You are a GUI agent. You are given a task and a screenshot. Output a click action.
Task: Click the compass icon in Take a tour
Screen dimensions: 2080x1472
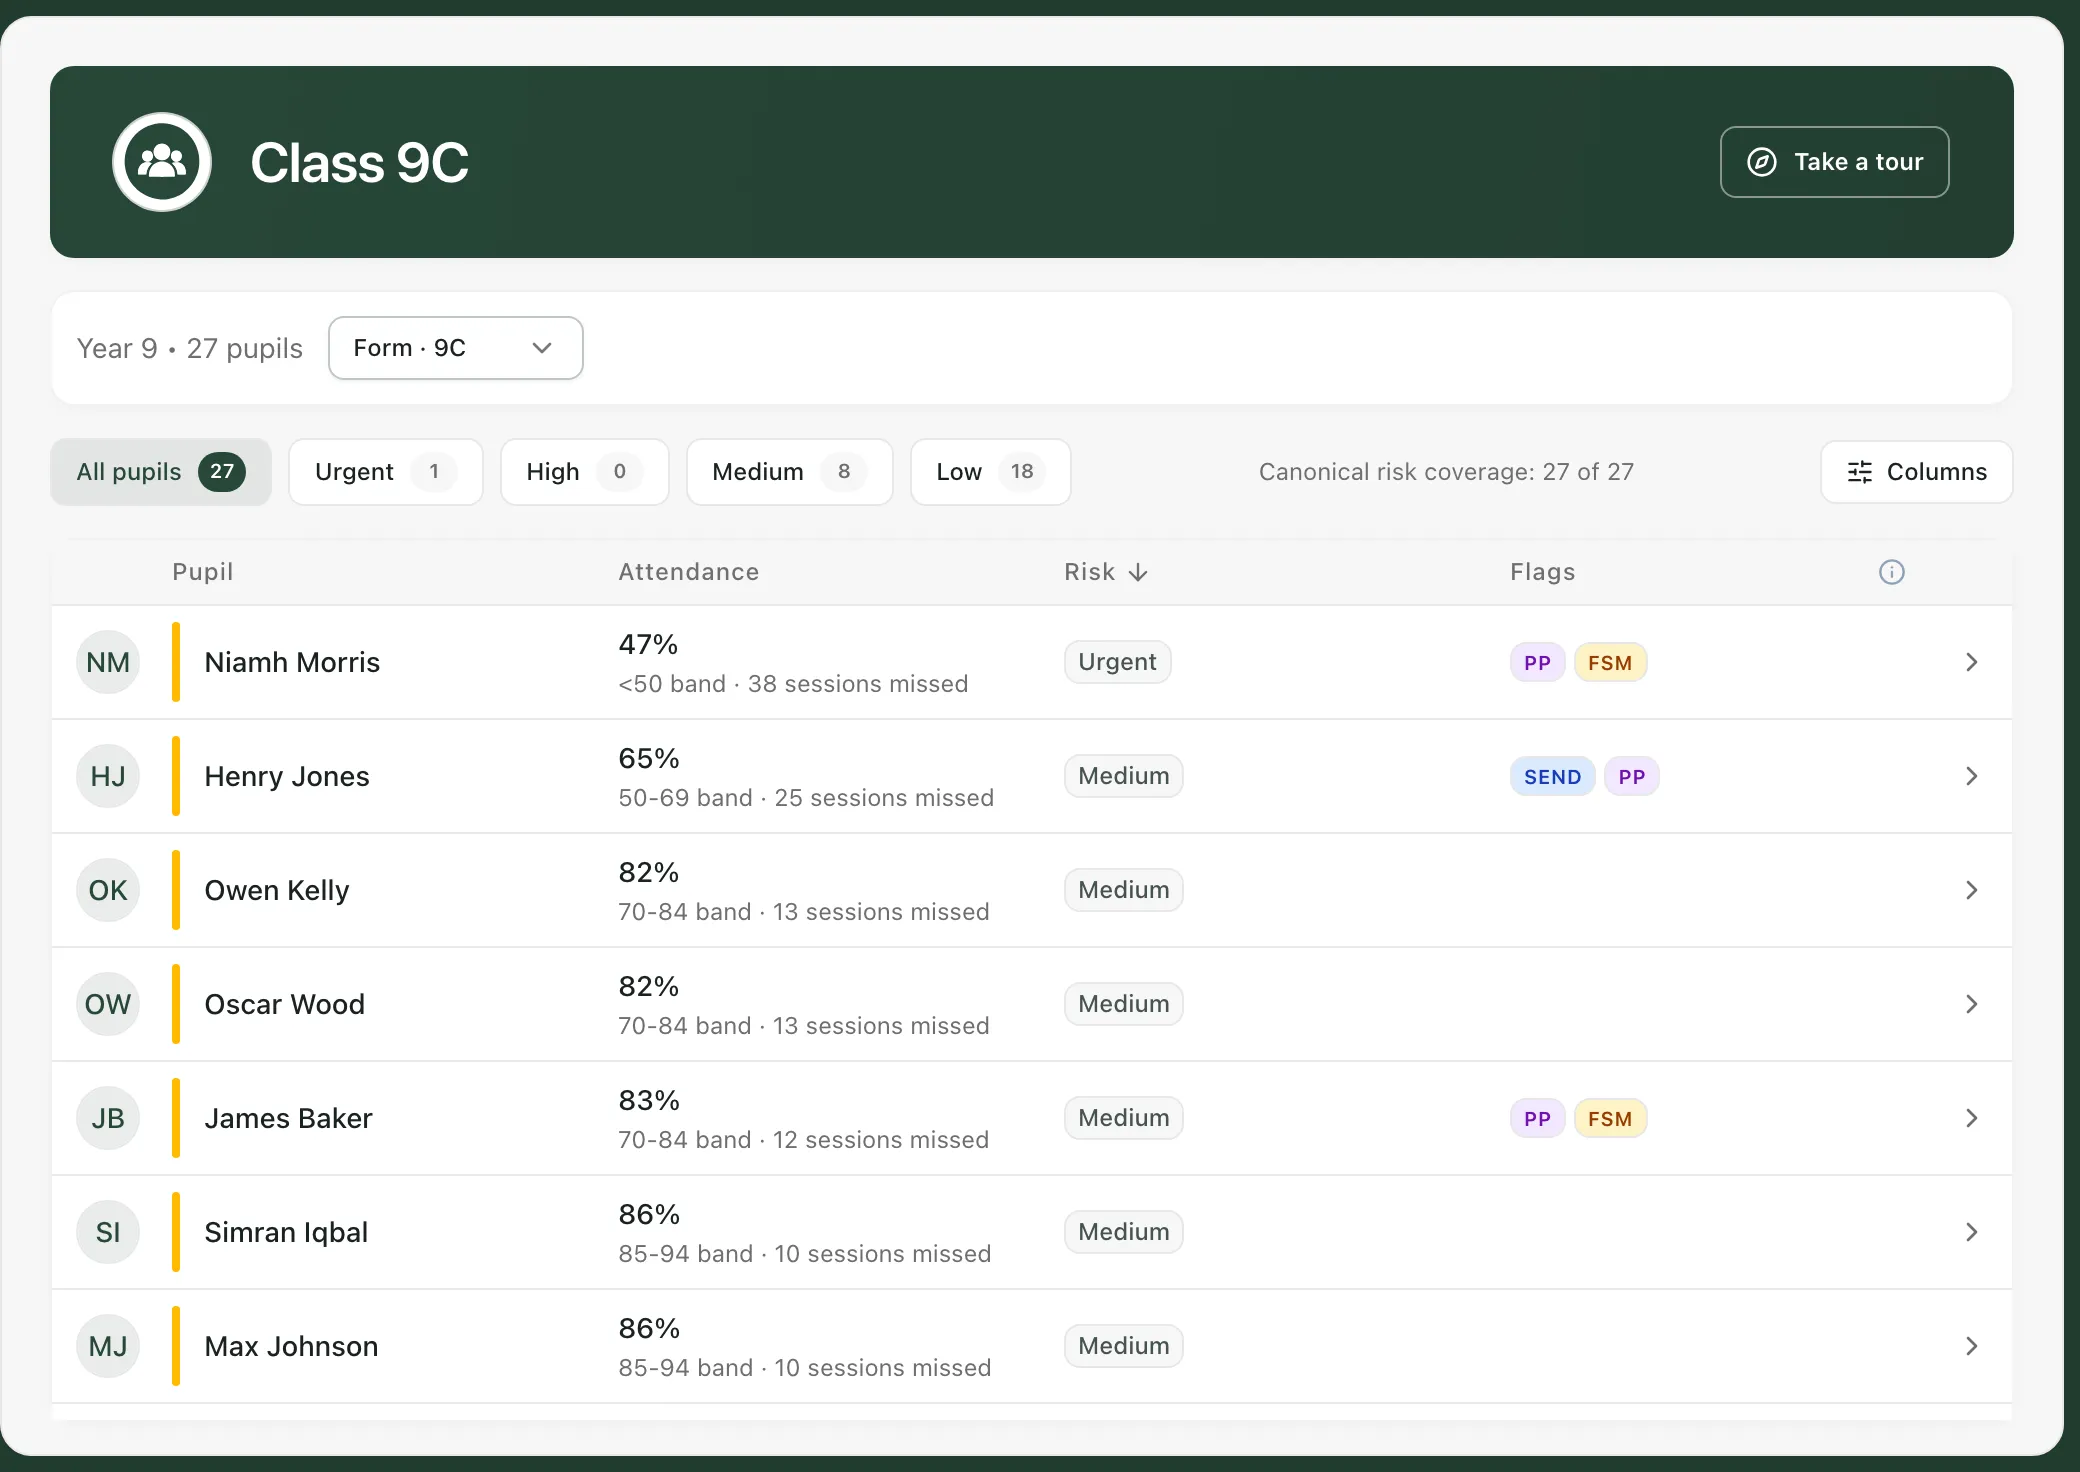[1762, 162]
